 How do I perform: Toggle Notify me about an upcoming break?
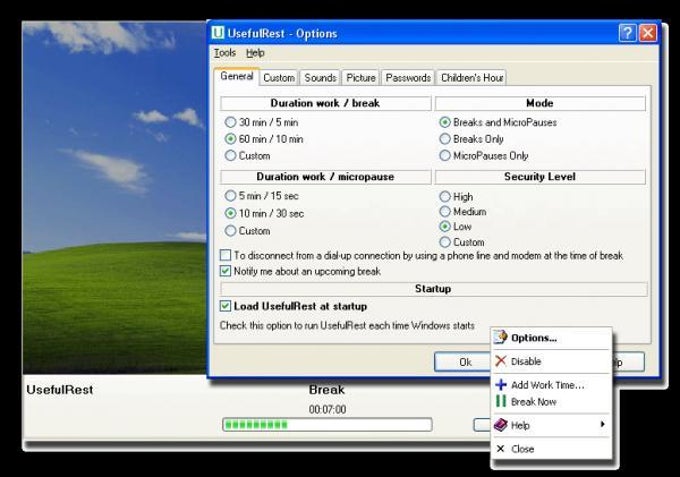225,271
